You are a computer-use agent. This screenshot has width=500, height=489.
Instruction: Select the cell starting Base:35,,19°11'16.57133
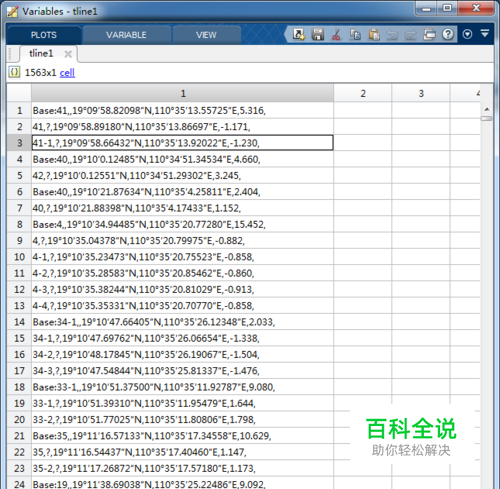click(183, 436)
